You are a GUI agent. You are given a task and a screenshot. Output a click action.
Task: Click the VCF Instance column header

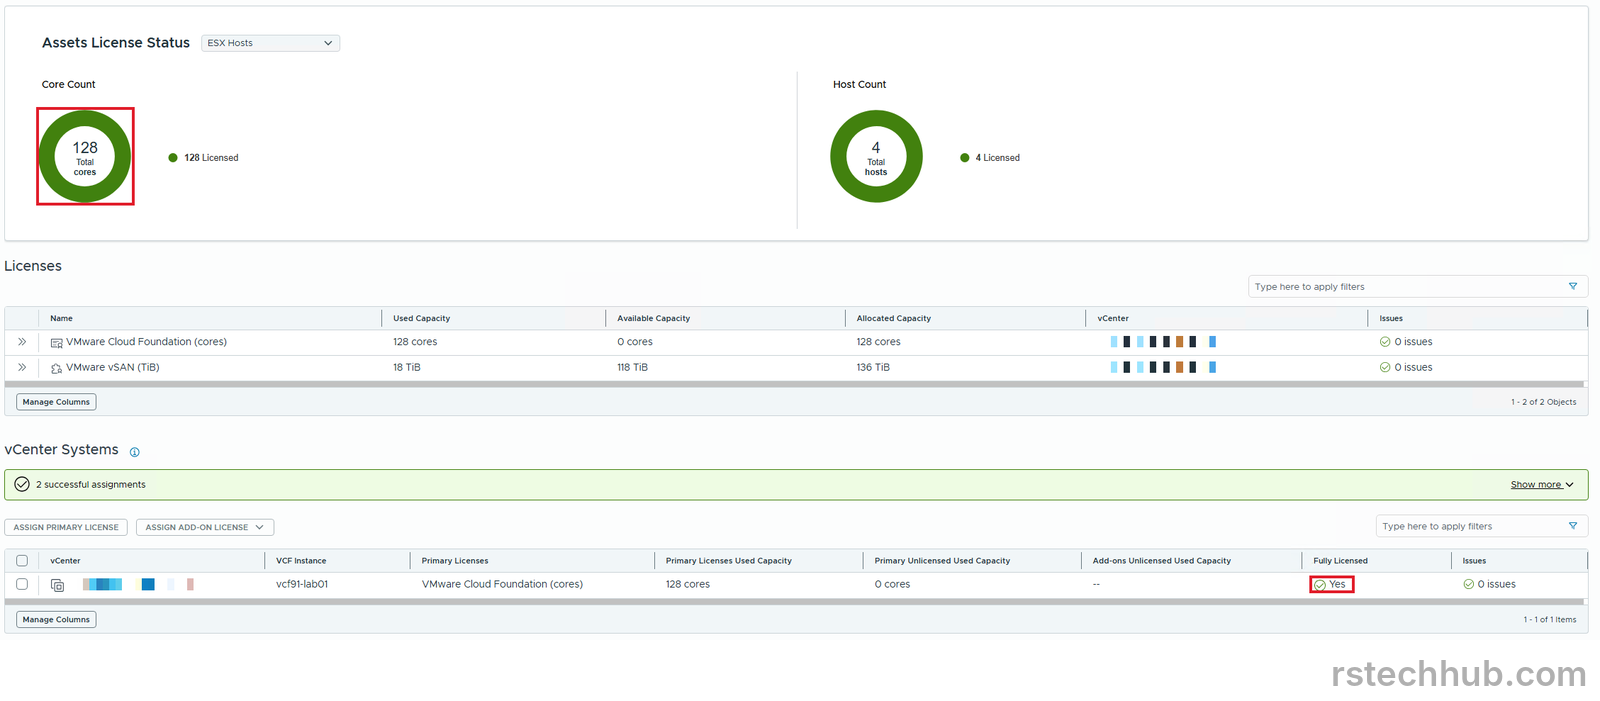point(301,561)
